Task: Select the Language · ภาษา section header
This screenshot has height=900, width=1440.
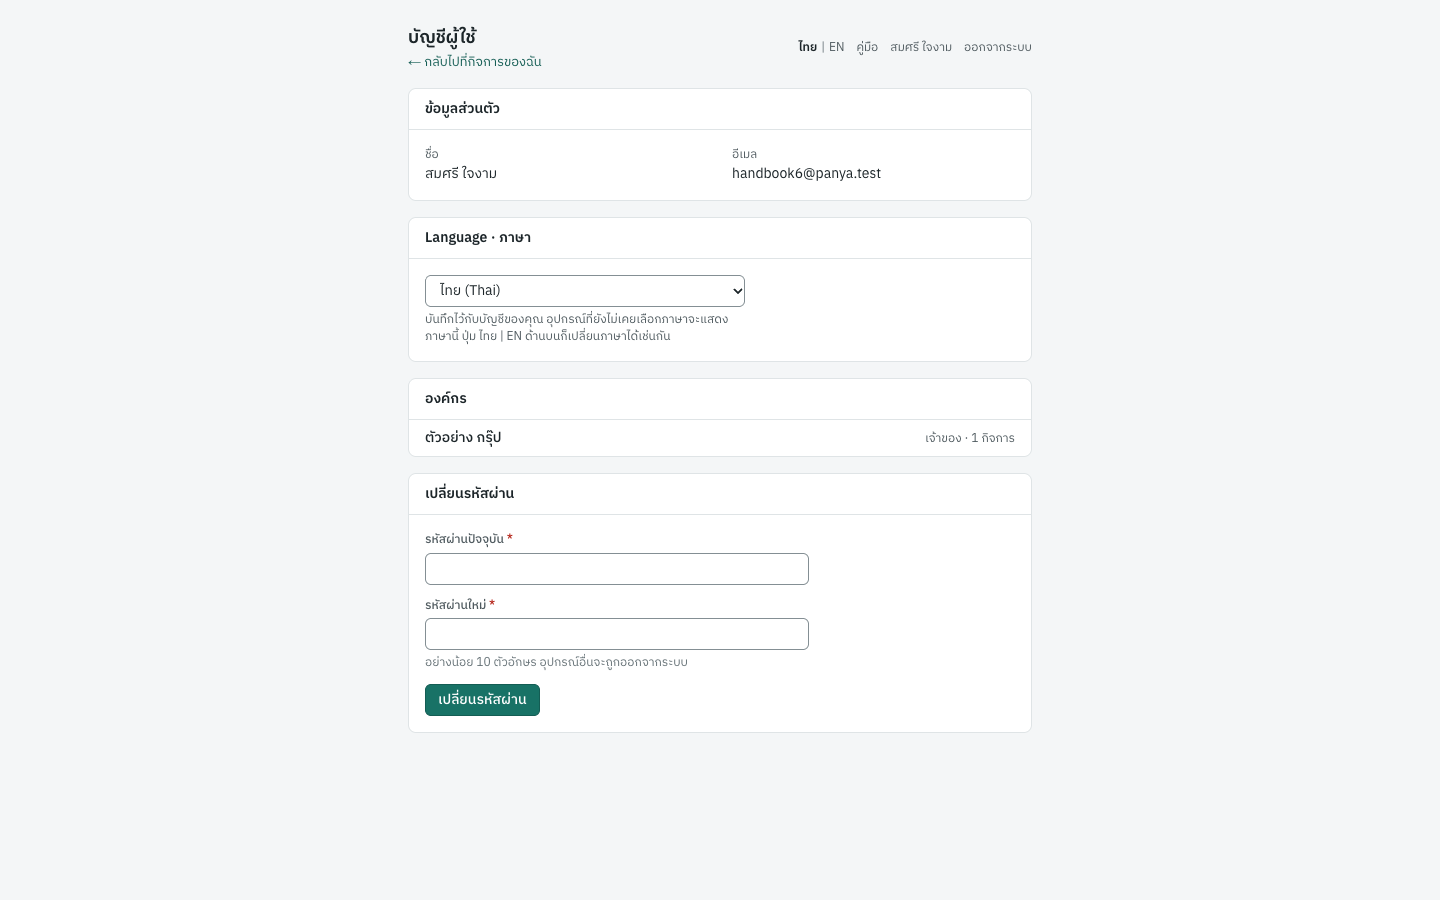Action: coord(478,237)
